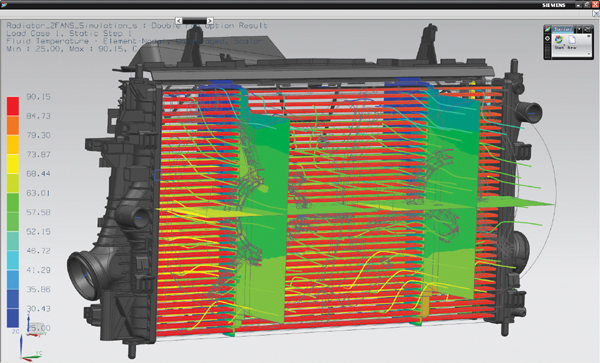Viewport: 600px width, 363px height.
Task: Restore down the Siemens window
Action: click(x=587, y=5)
